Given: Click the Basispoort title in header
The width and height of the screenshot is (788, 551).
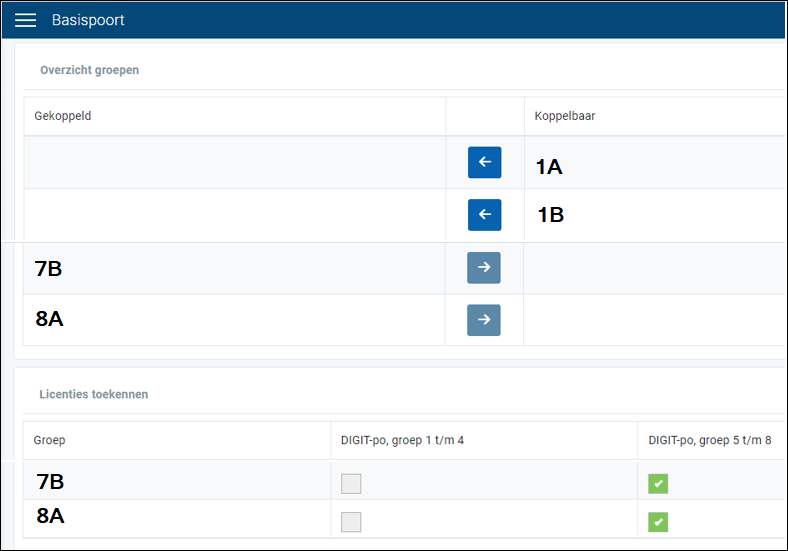Looking at the screenshot, I should (88, 21).
